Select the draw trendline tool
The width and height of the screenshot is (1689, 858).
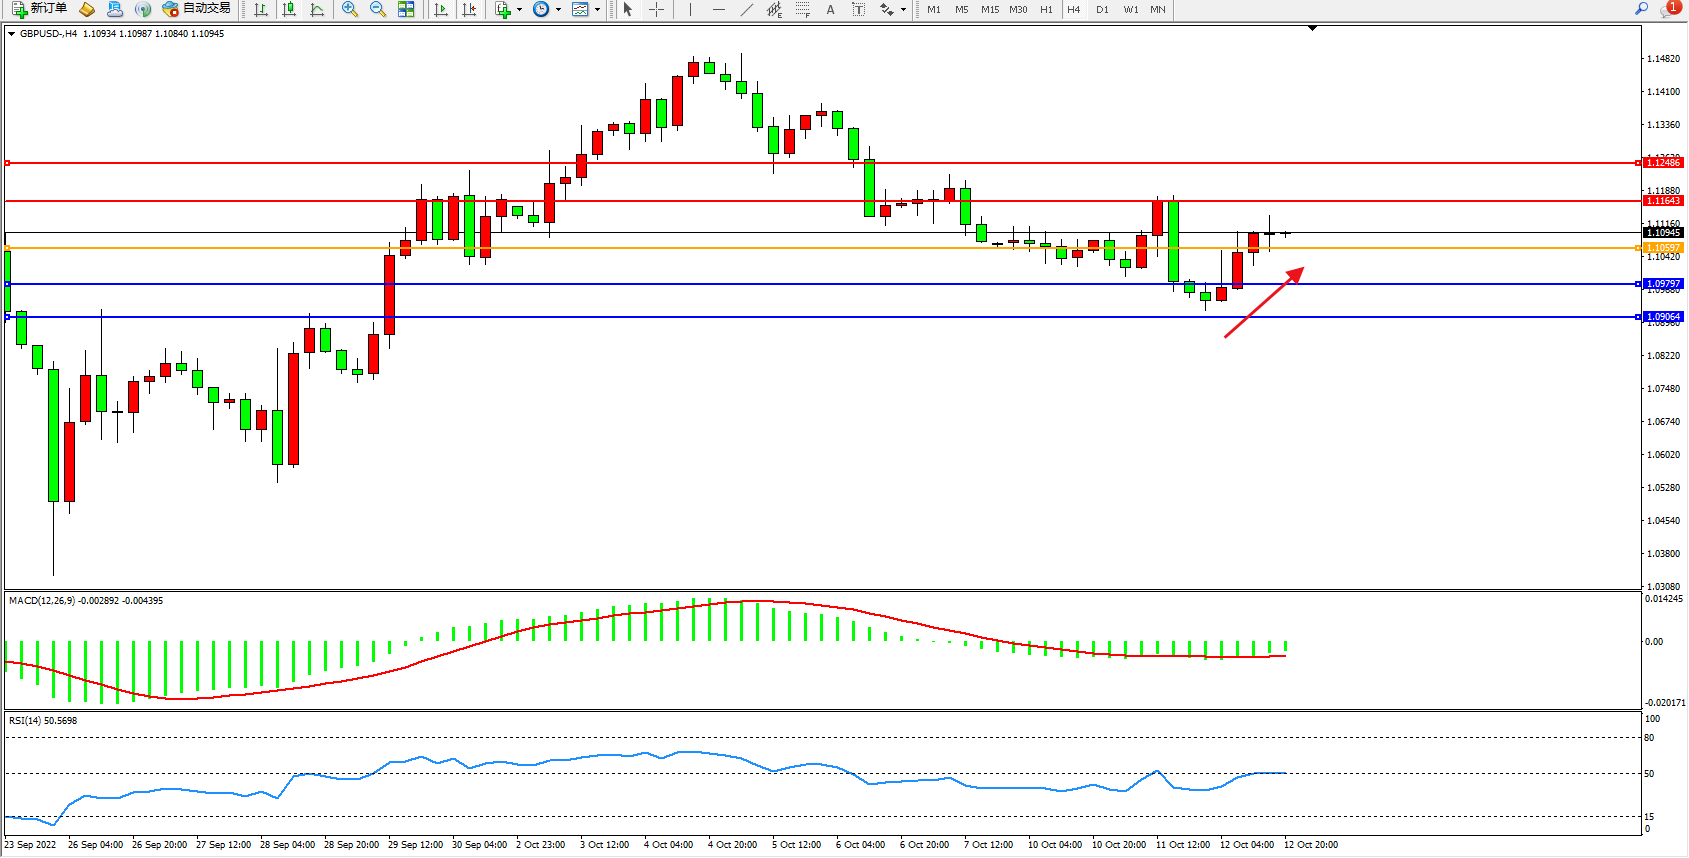[x=747, y=9]
